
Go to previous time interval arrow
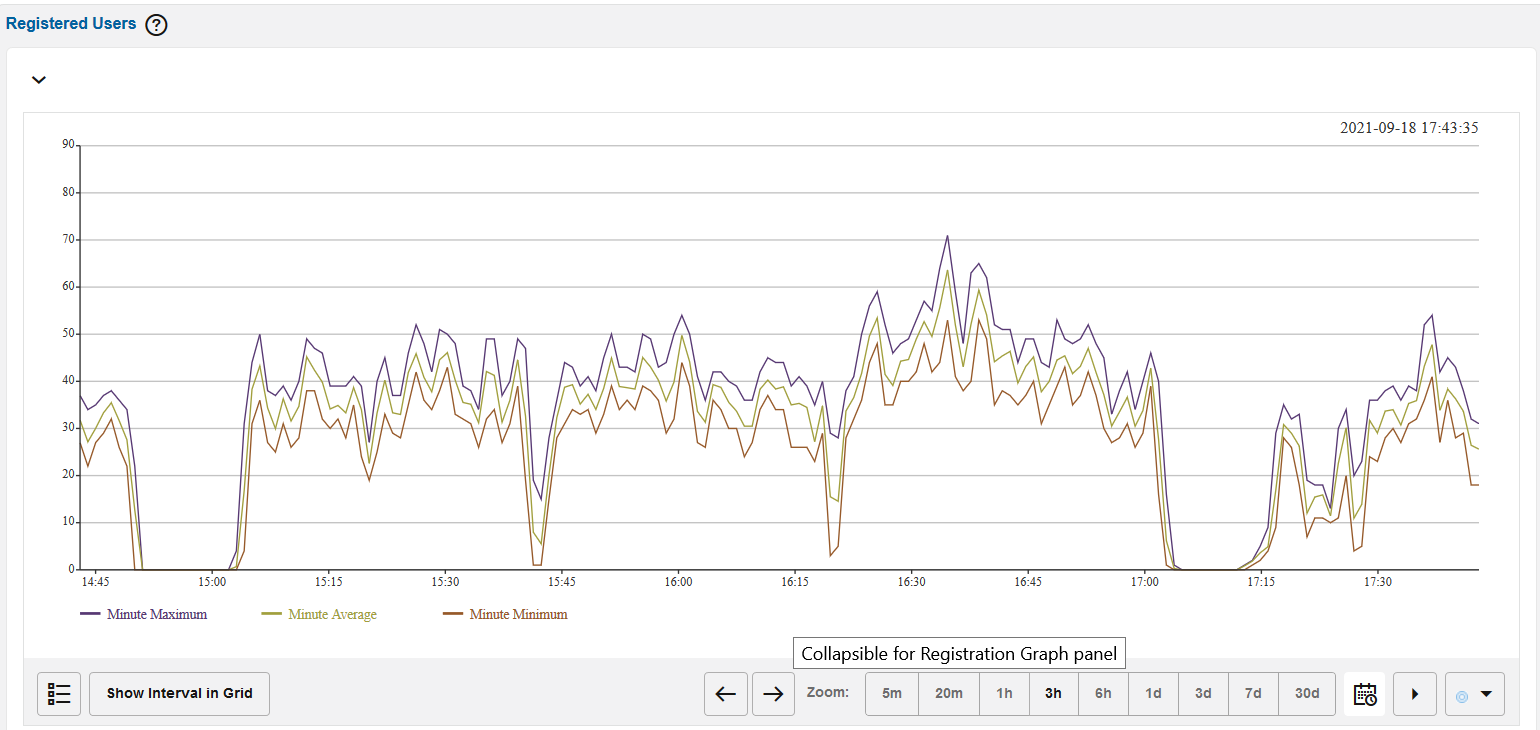click(726, 694)
